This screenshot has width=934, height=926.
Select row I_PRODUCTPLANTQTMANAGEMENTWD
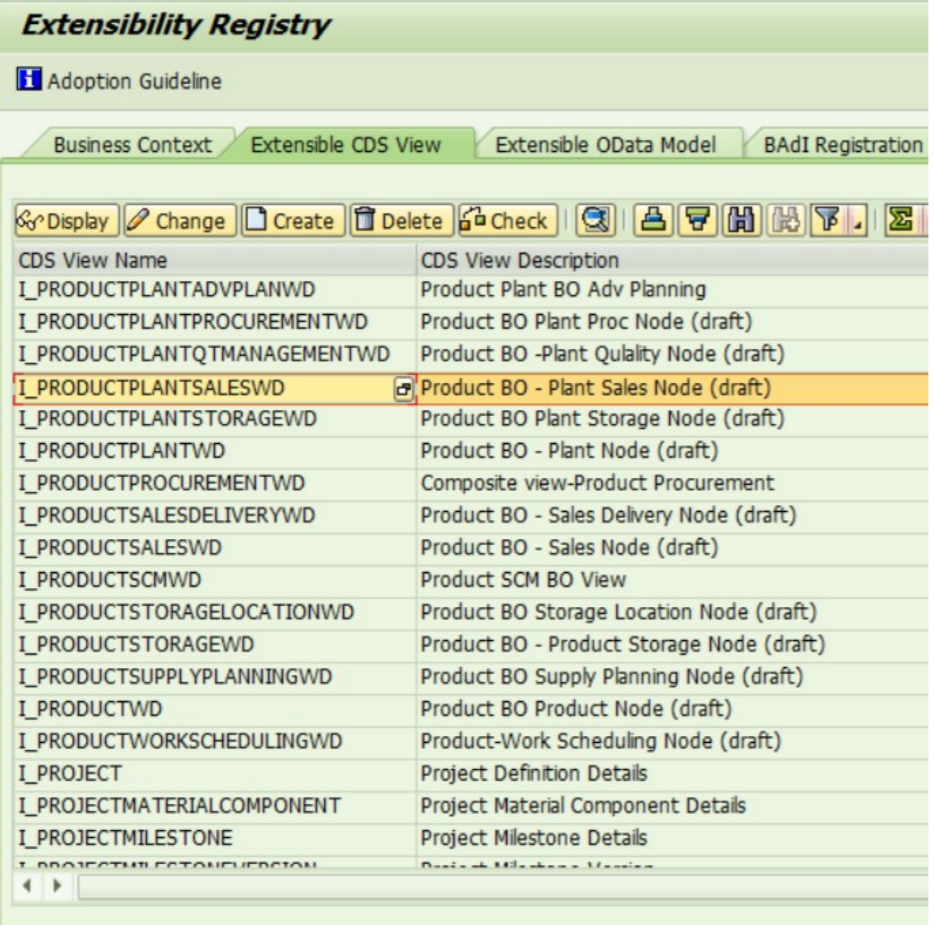tap(214, 354)
